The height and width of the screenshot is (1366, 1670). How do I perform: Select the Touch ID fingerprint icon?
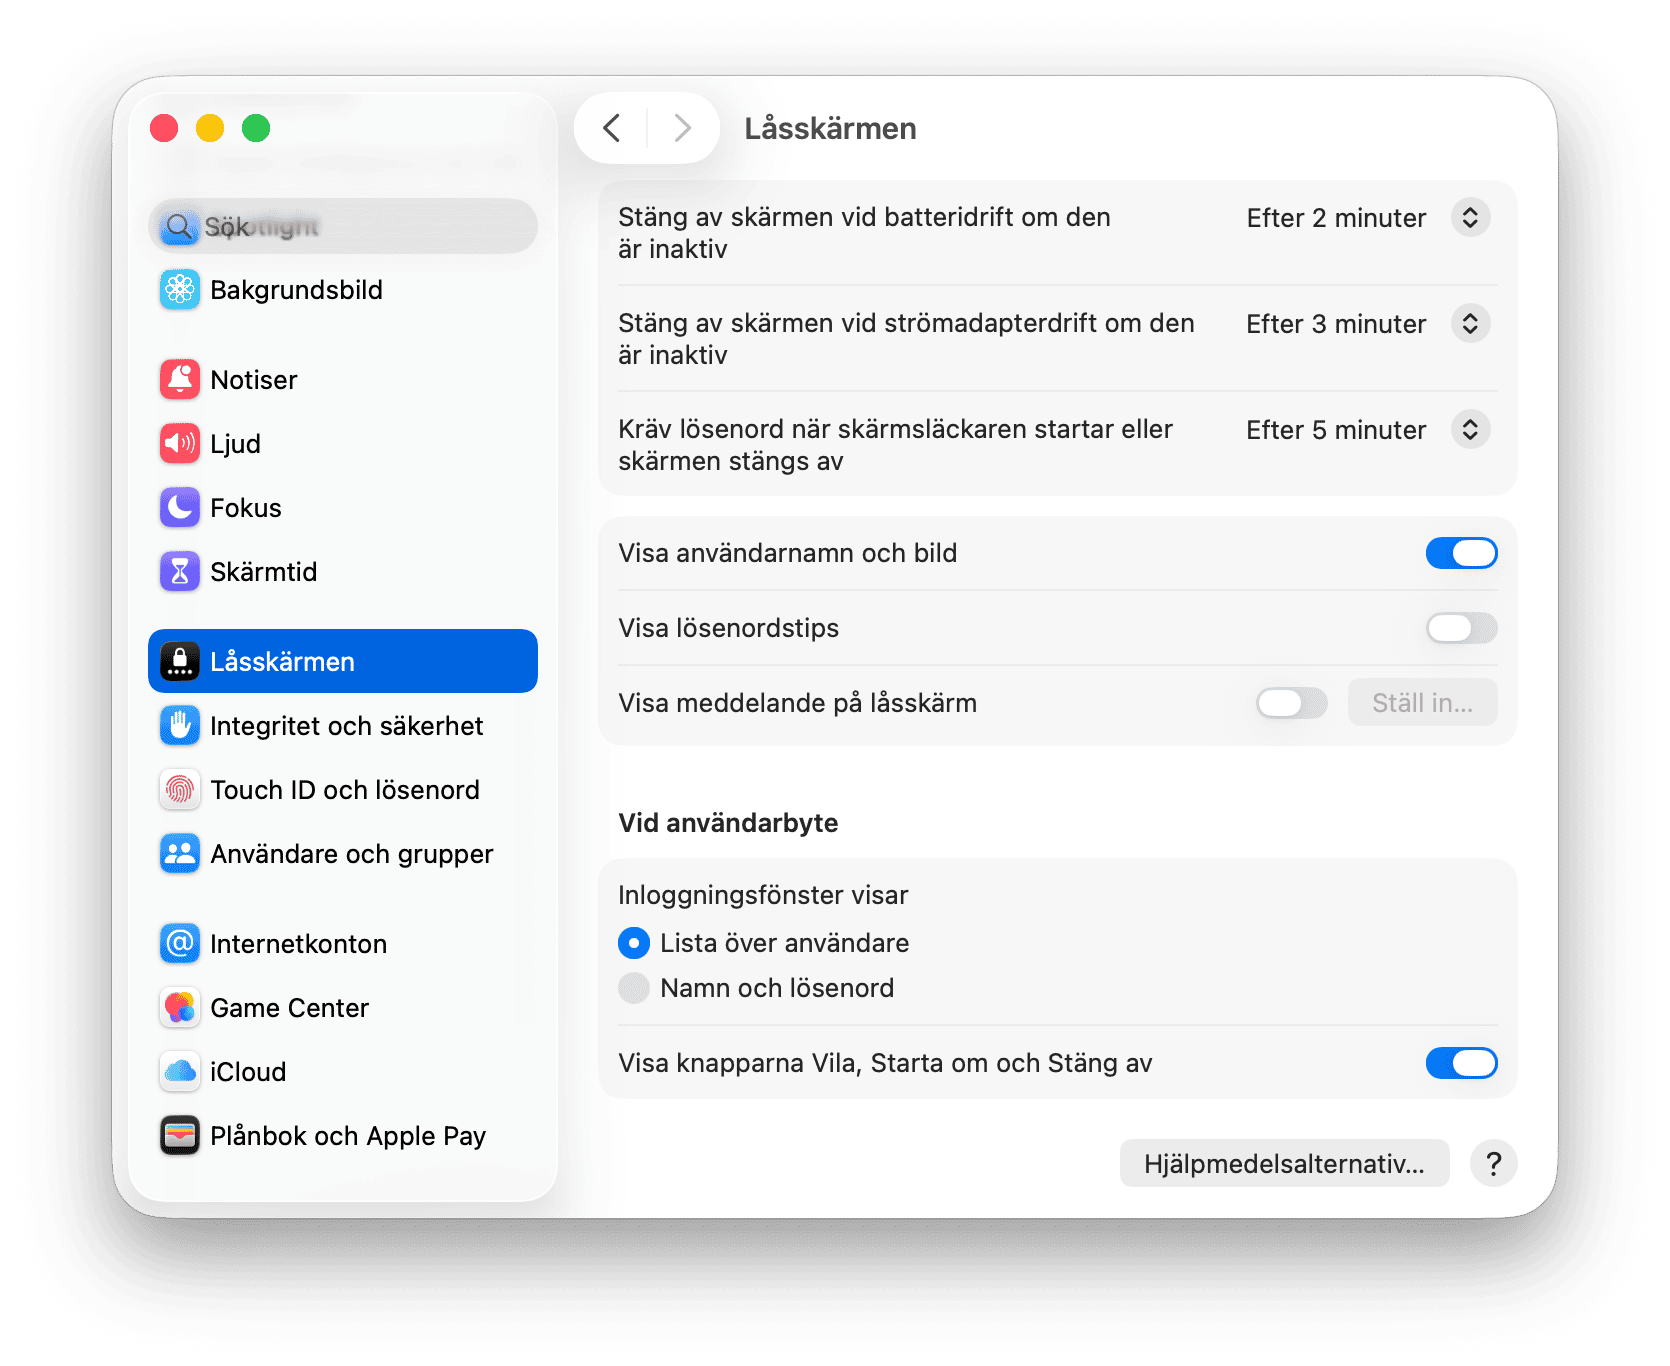tap(179, 789)
